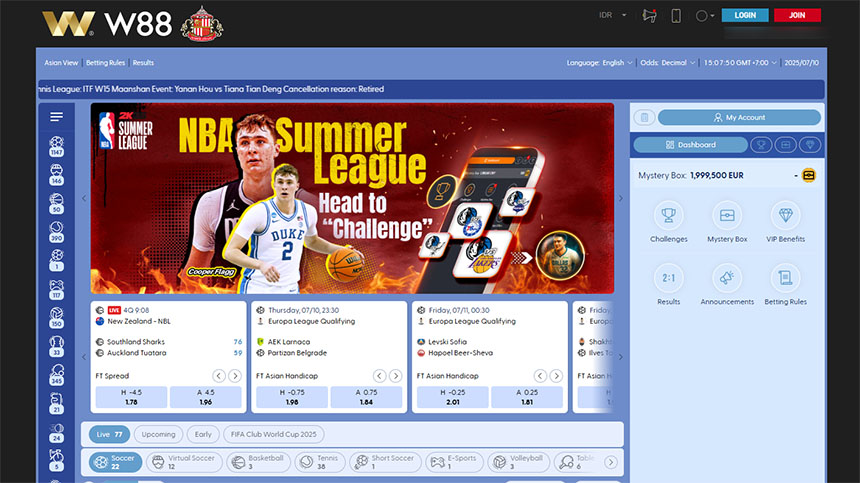Image resolution: width=860 pixels, height=483 pixels.
Task: Open the Results 2:1 shortcut
Action: (669, 285)
